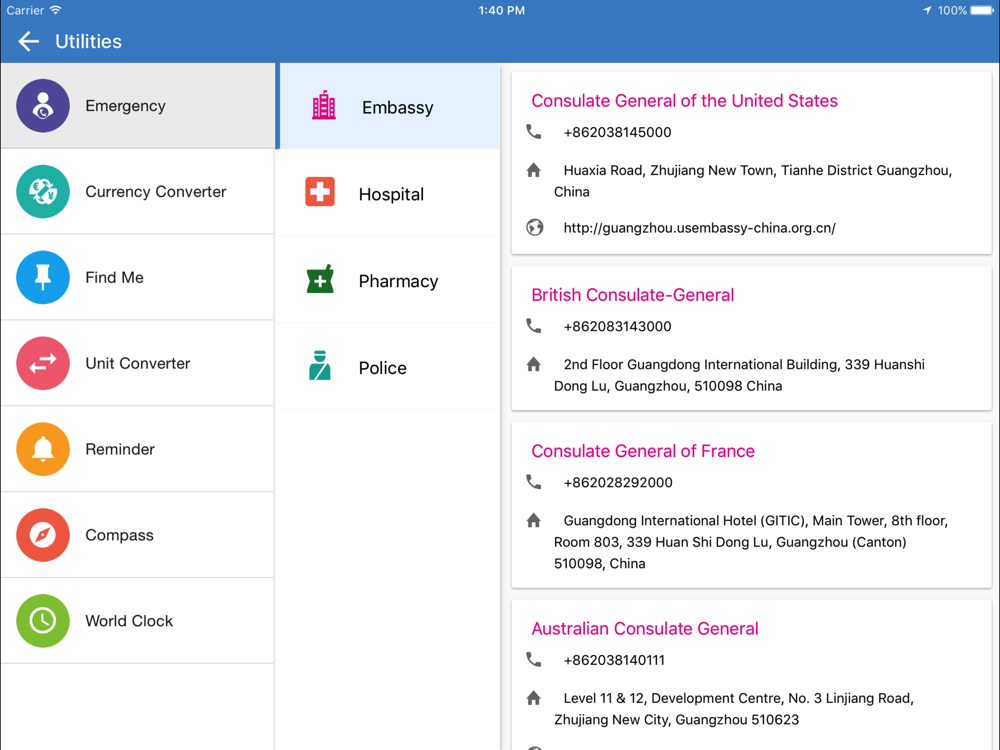Tap Australian Consulate General title
The height and width of the screenshot is (750, 1000).
pos(645,629)
